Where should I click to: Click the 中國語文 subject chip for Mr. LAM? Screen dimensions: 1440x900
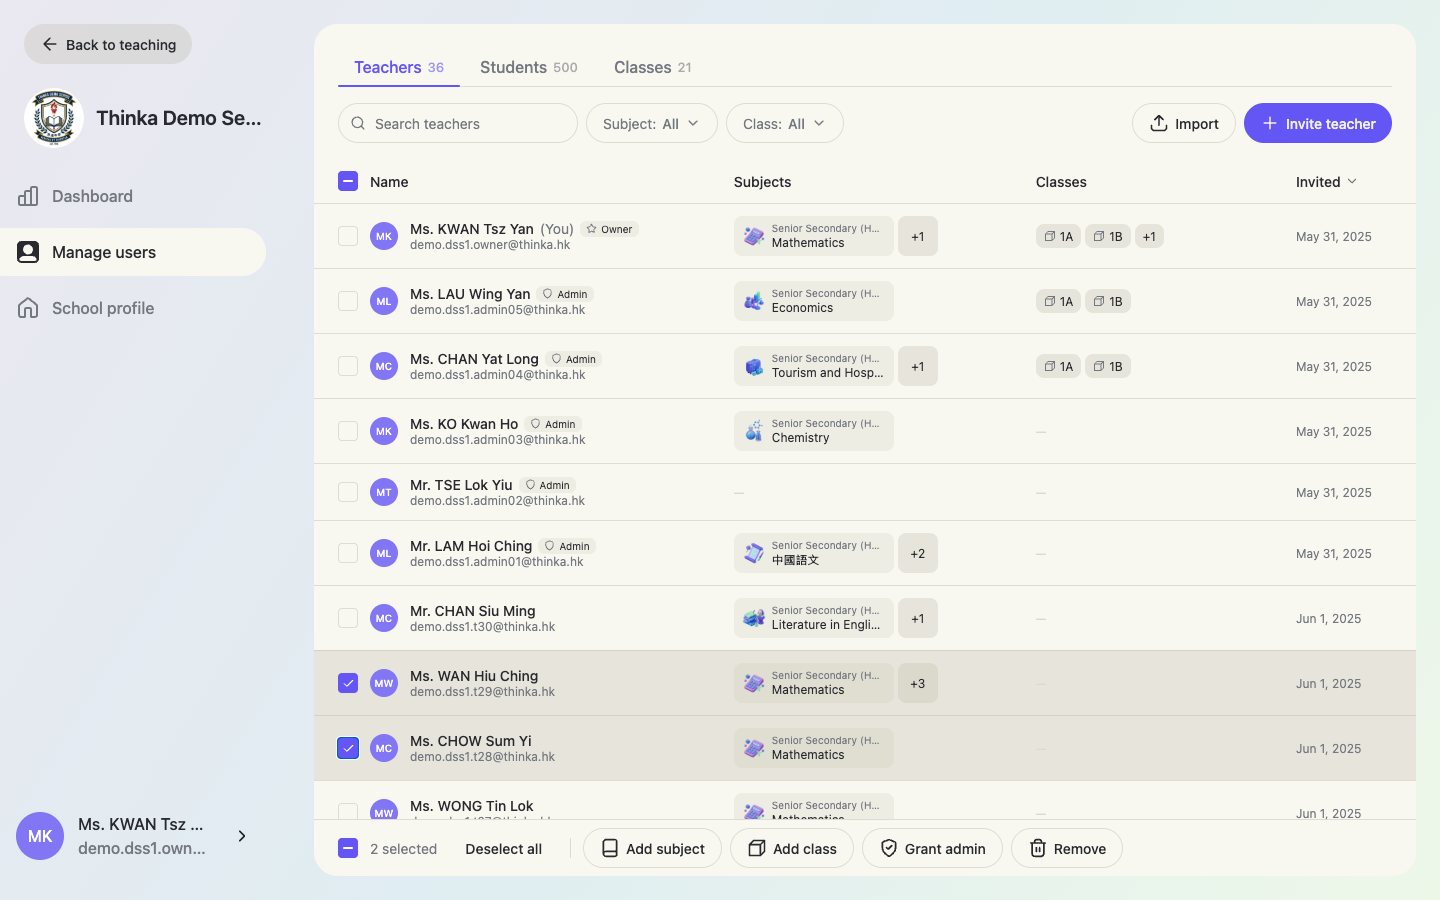point(814,553)
